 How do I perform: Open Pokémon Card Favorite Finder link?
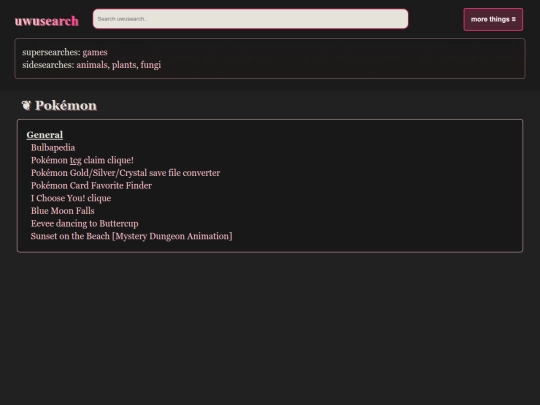tap(91, 186)
